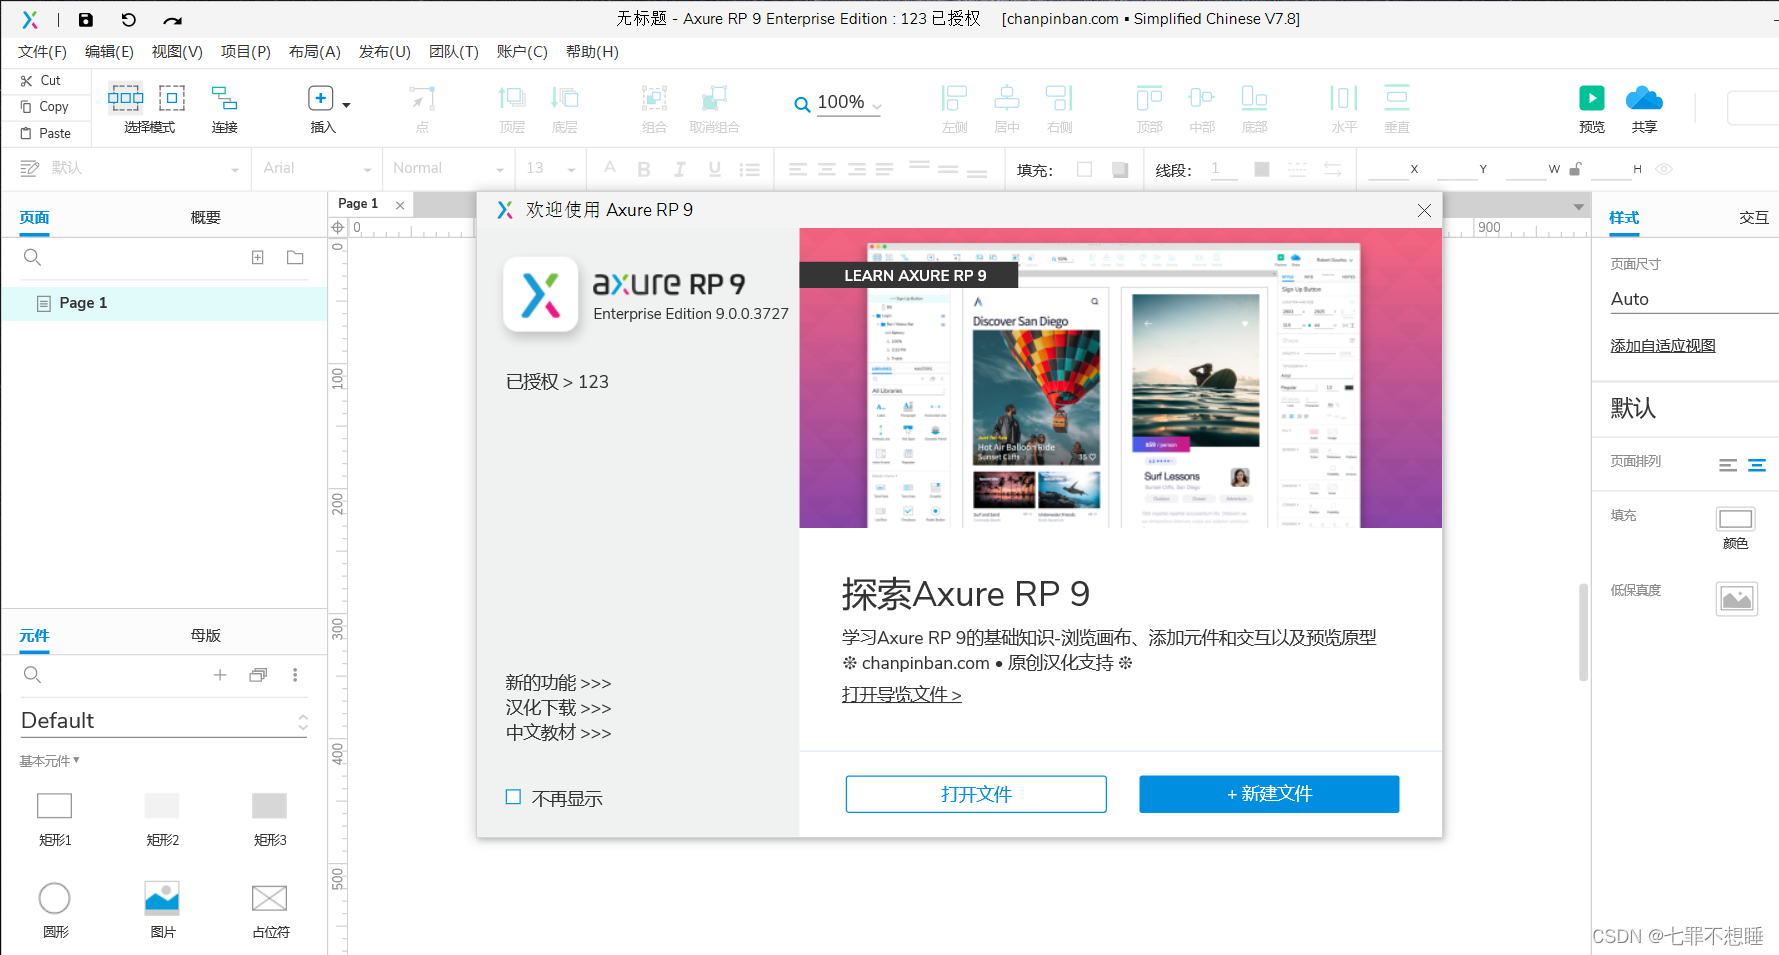The image size is (1779, 955).
Task: Select the Cut tool
Action: (41, 80)
